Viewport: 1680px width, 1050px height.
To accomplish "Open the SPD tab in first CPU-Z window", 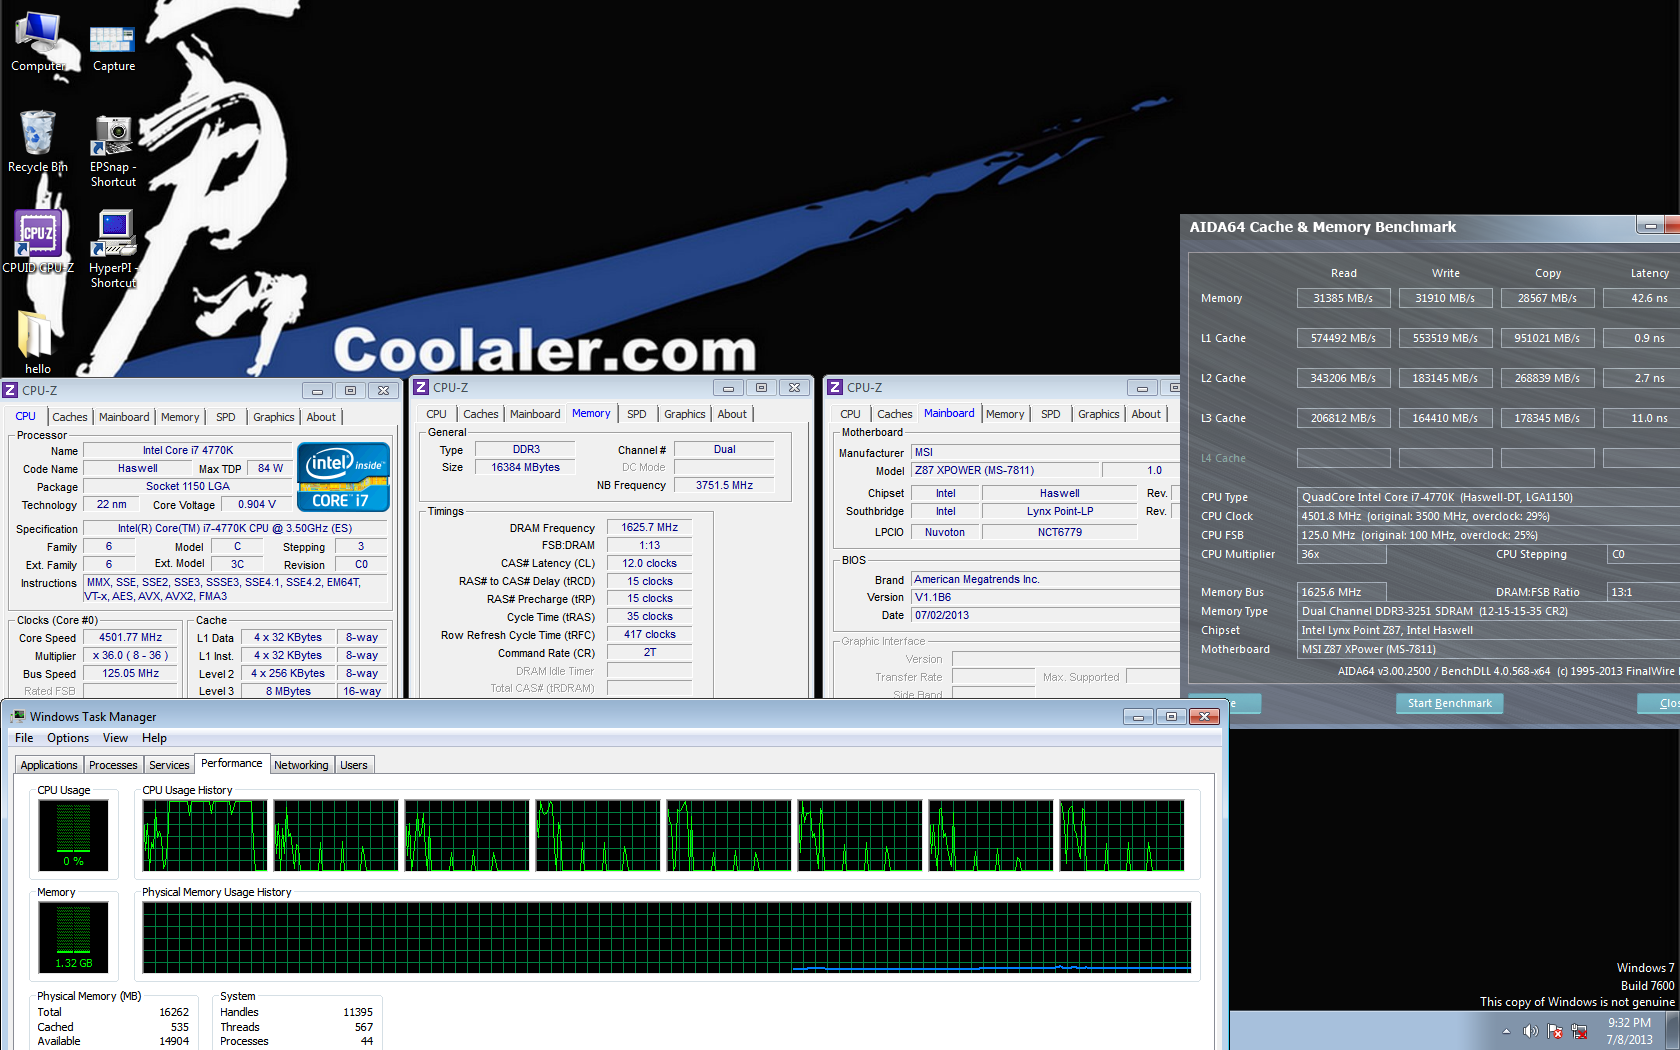I will (226, 417).
